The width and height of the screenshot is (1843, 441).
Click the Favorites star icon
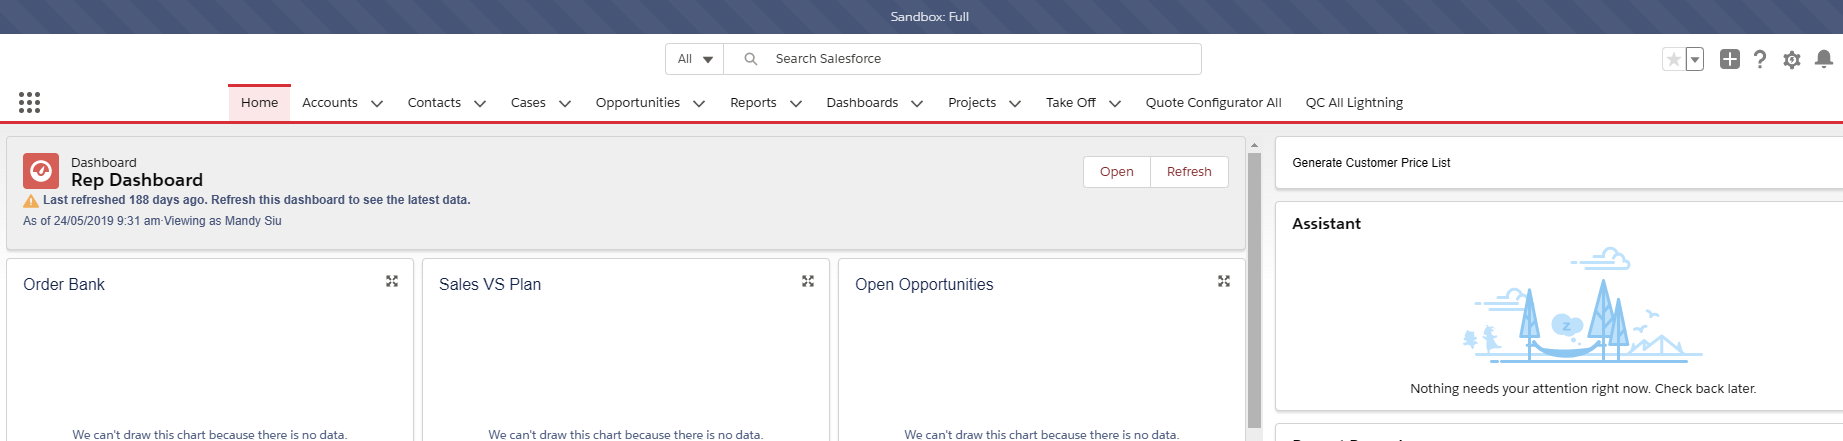[1673, 60]
